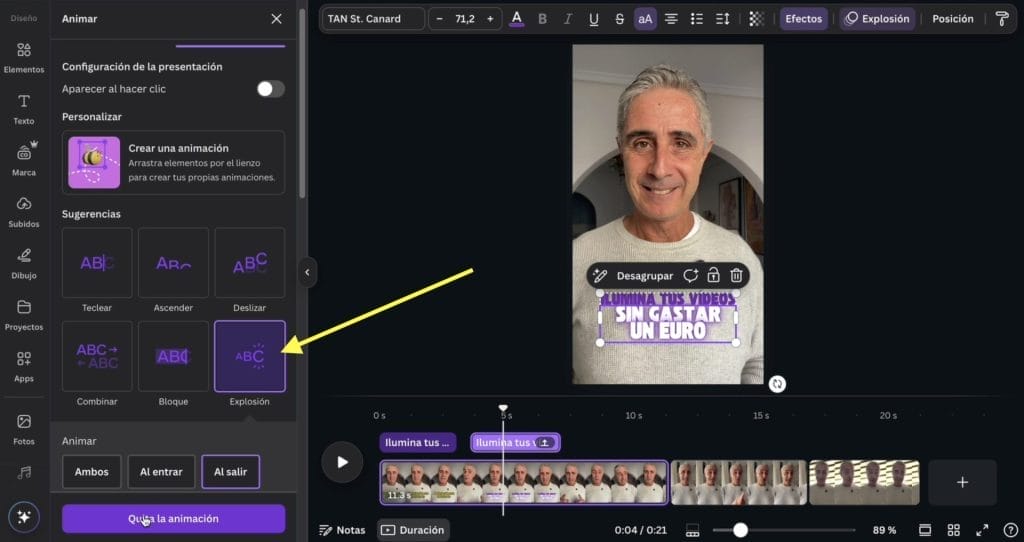Open the TAN St. Canard font dropdown

coord(372,19)
